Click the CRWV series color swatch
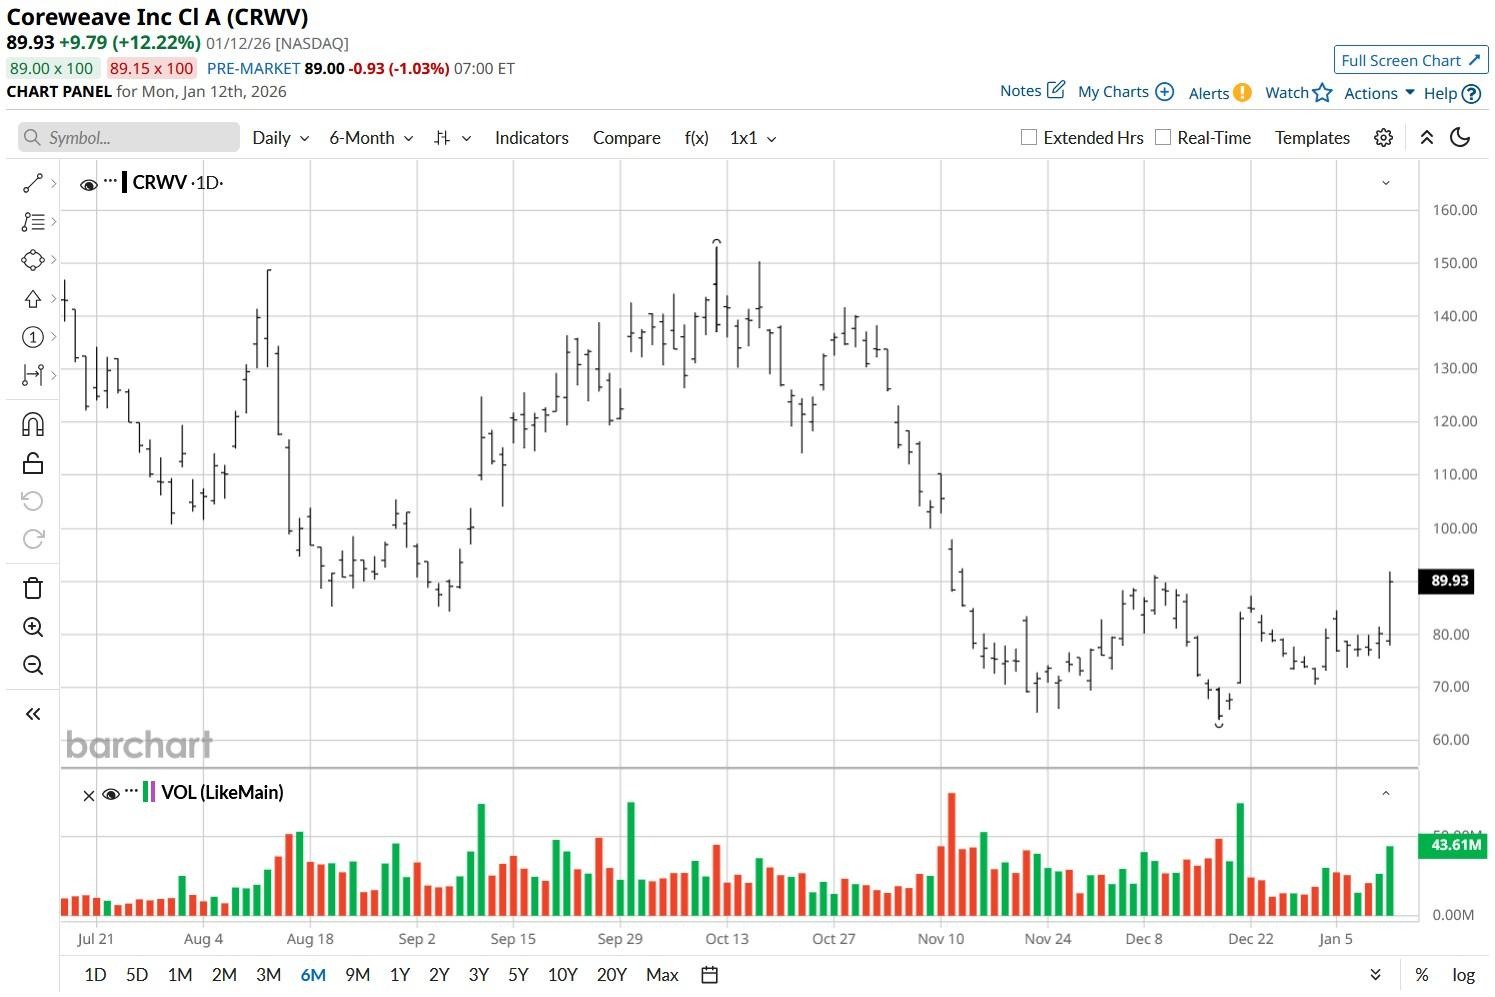 [124, 182]
